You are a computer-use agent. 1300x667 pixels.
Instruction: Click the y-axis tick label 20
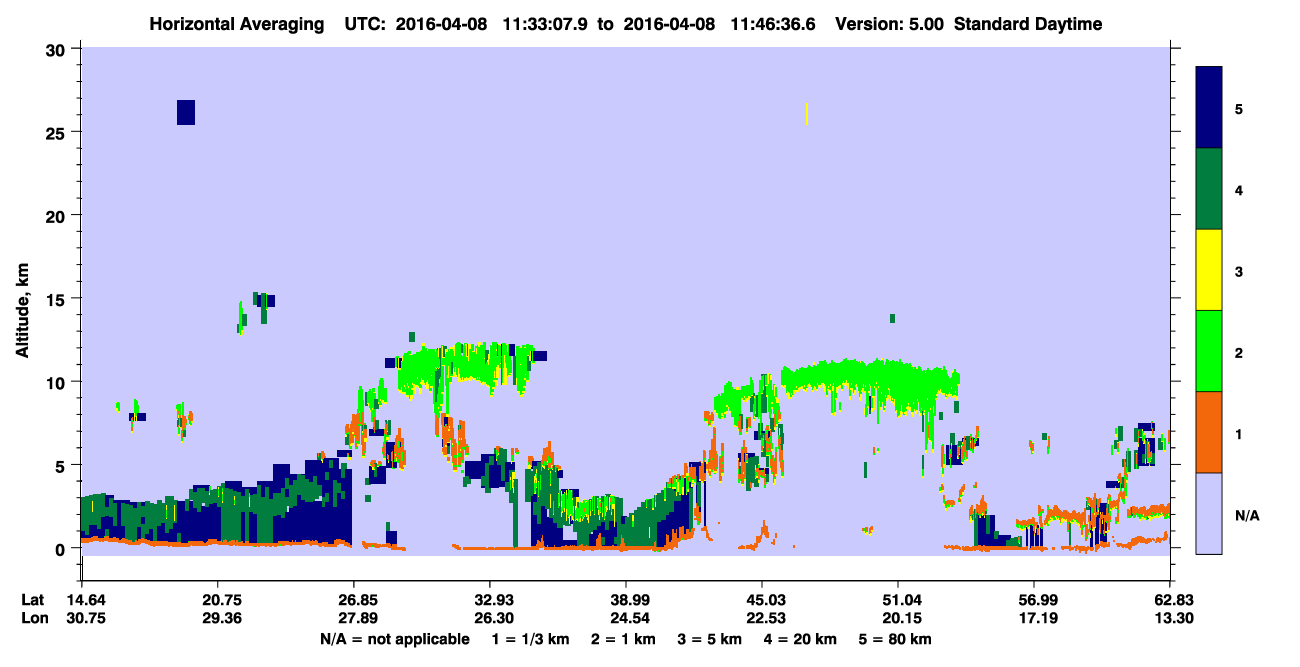(56, 215)
